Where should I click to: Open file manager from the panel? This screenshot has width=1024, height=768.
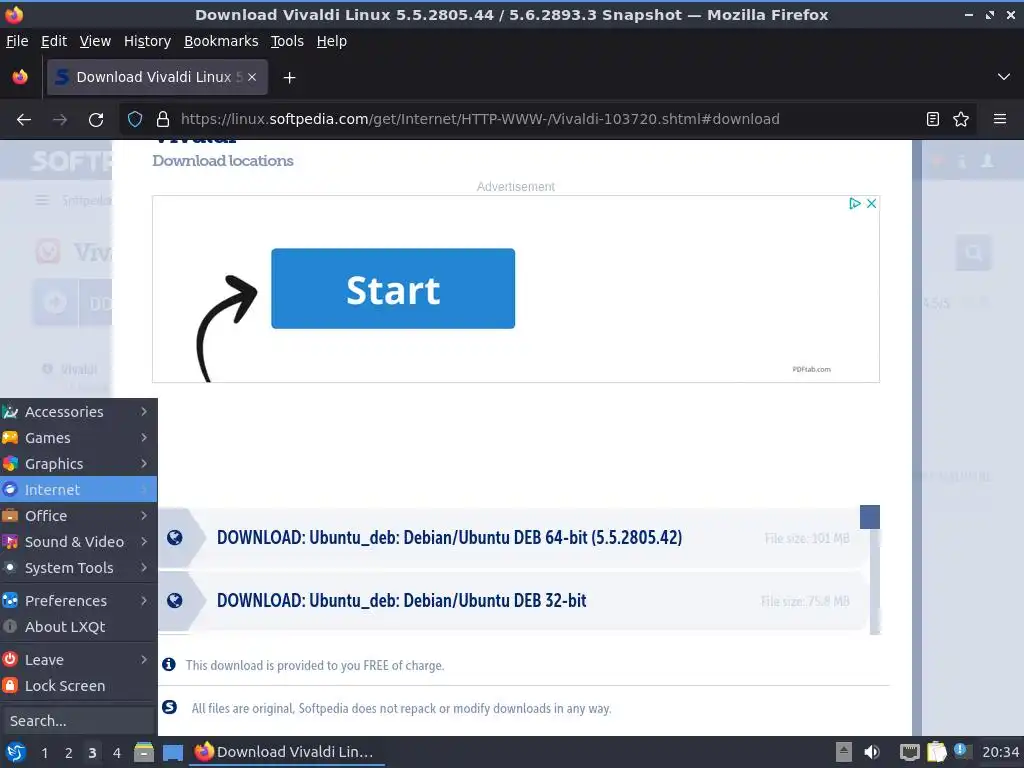point(144,752)
